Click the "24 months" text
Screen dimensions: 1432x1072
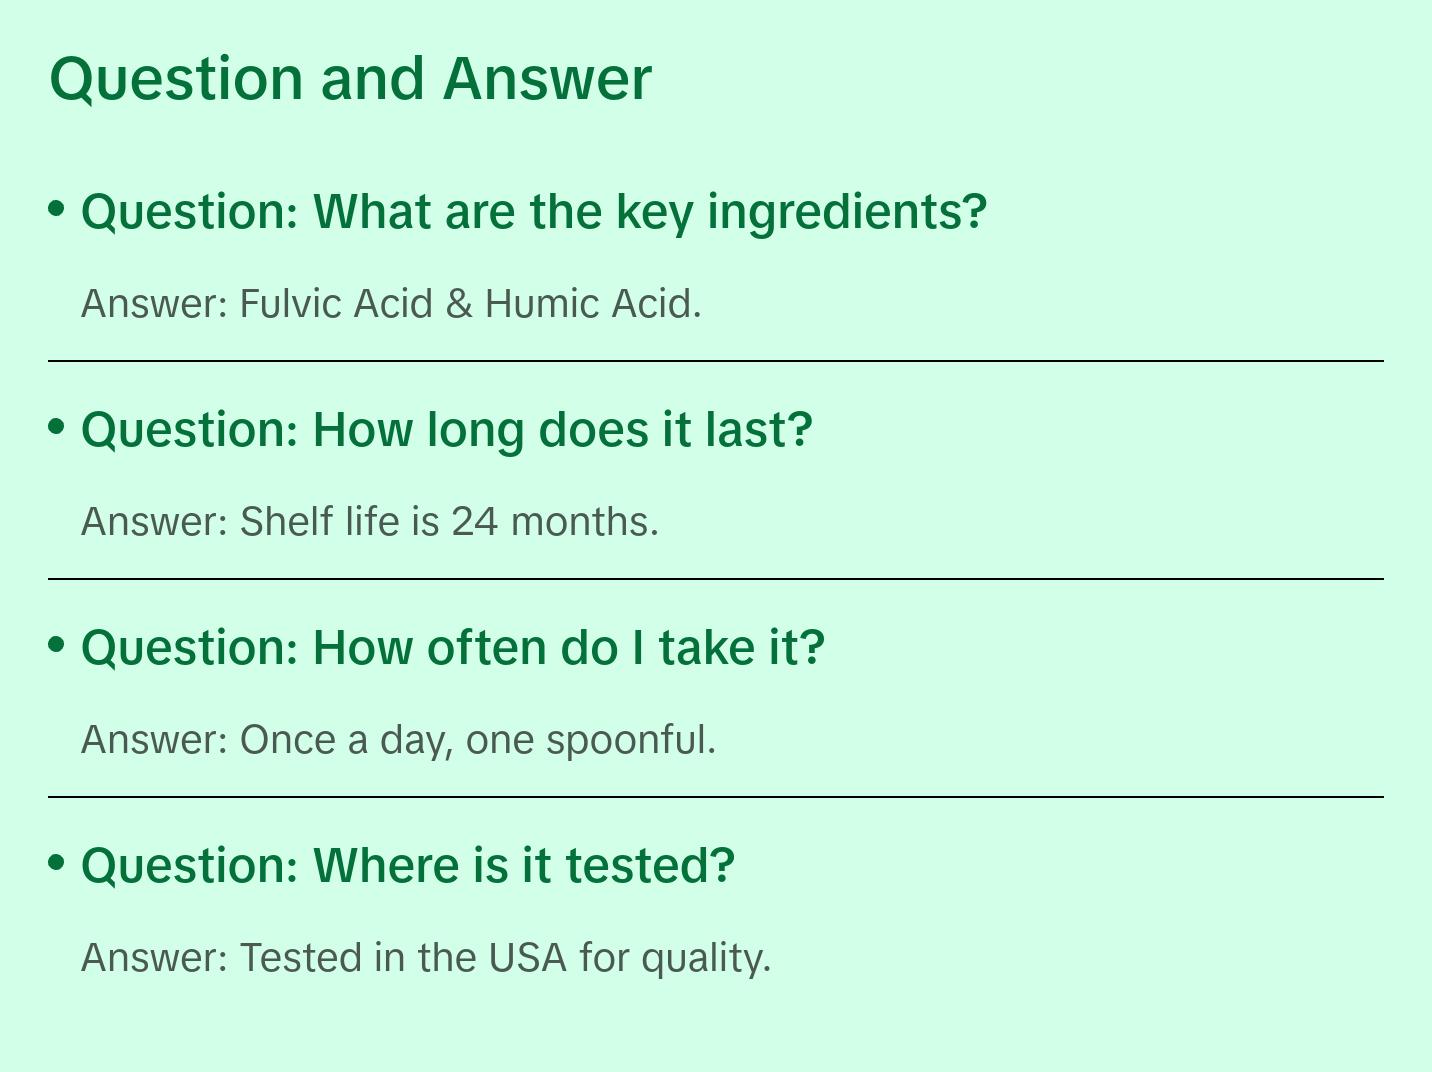[x=553, y=522]
